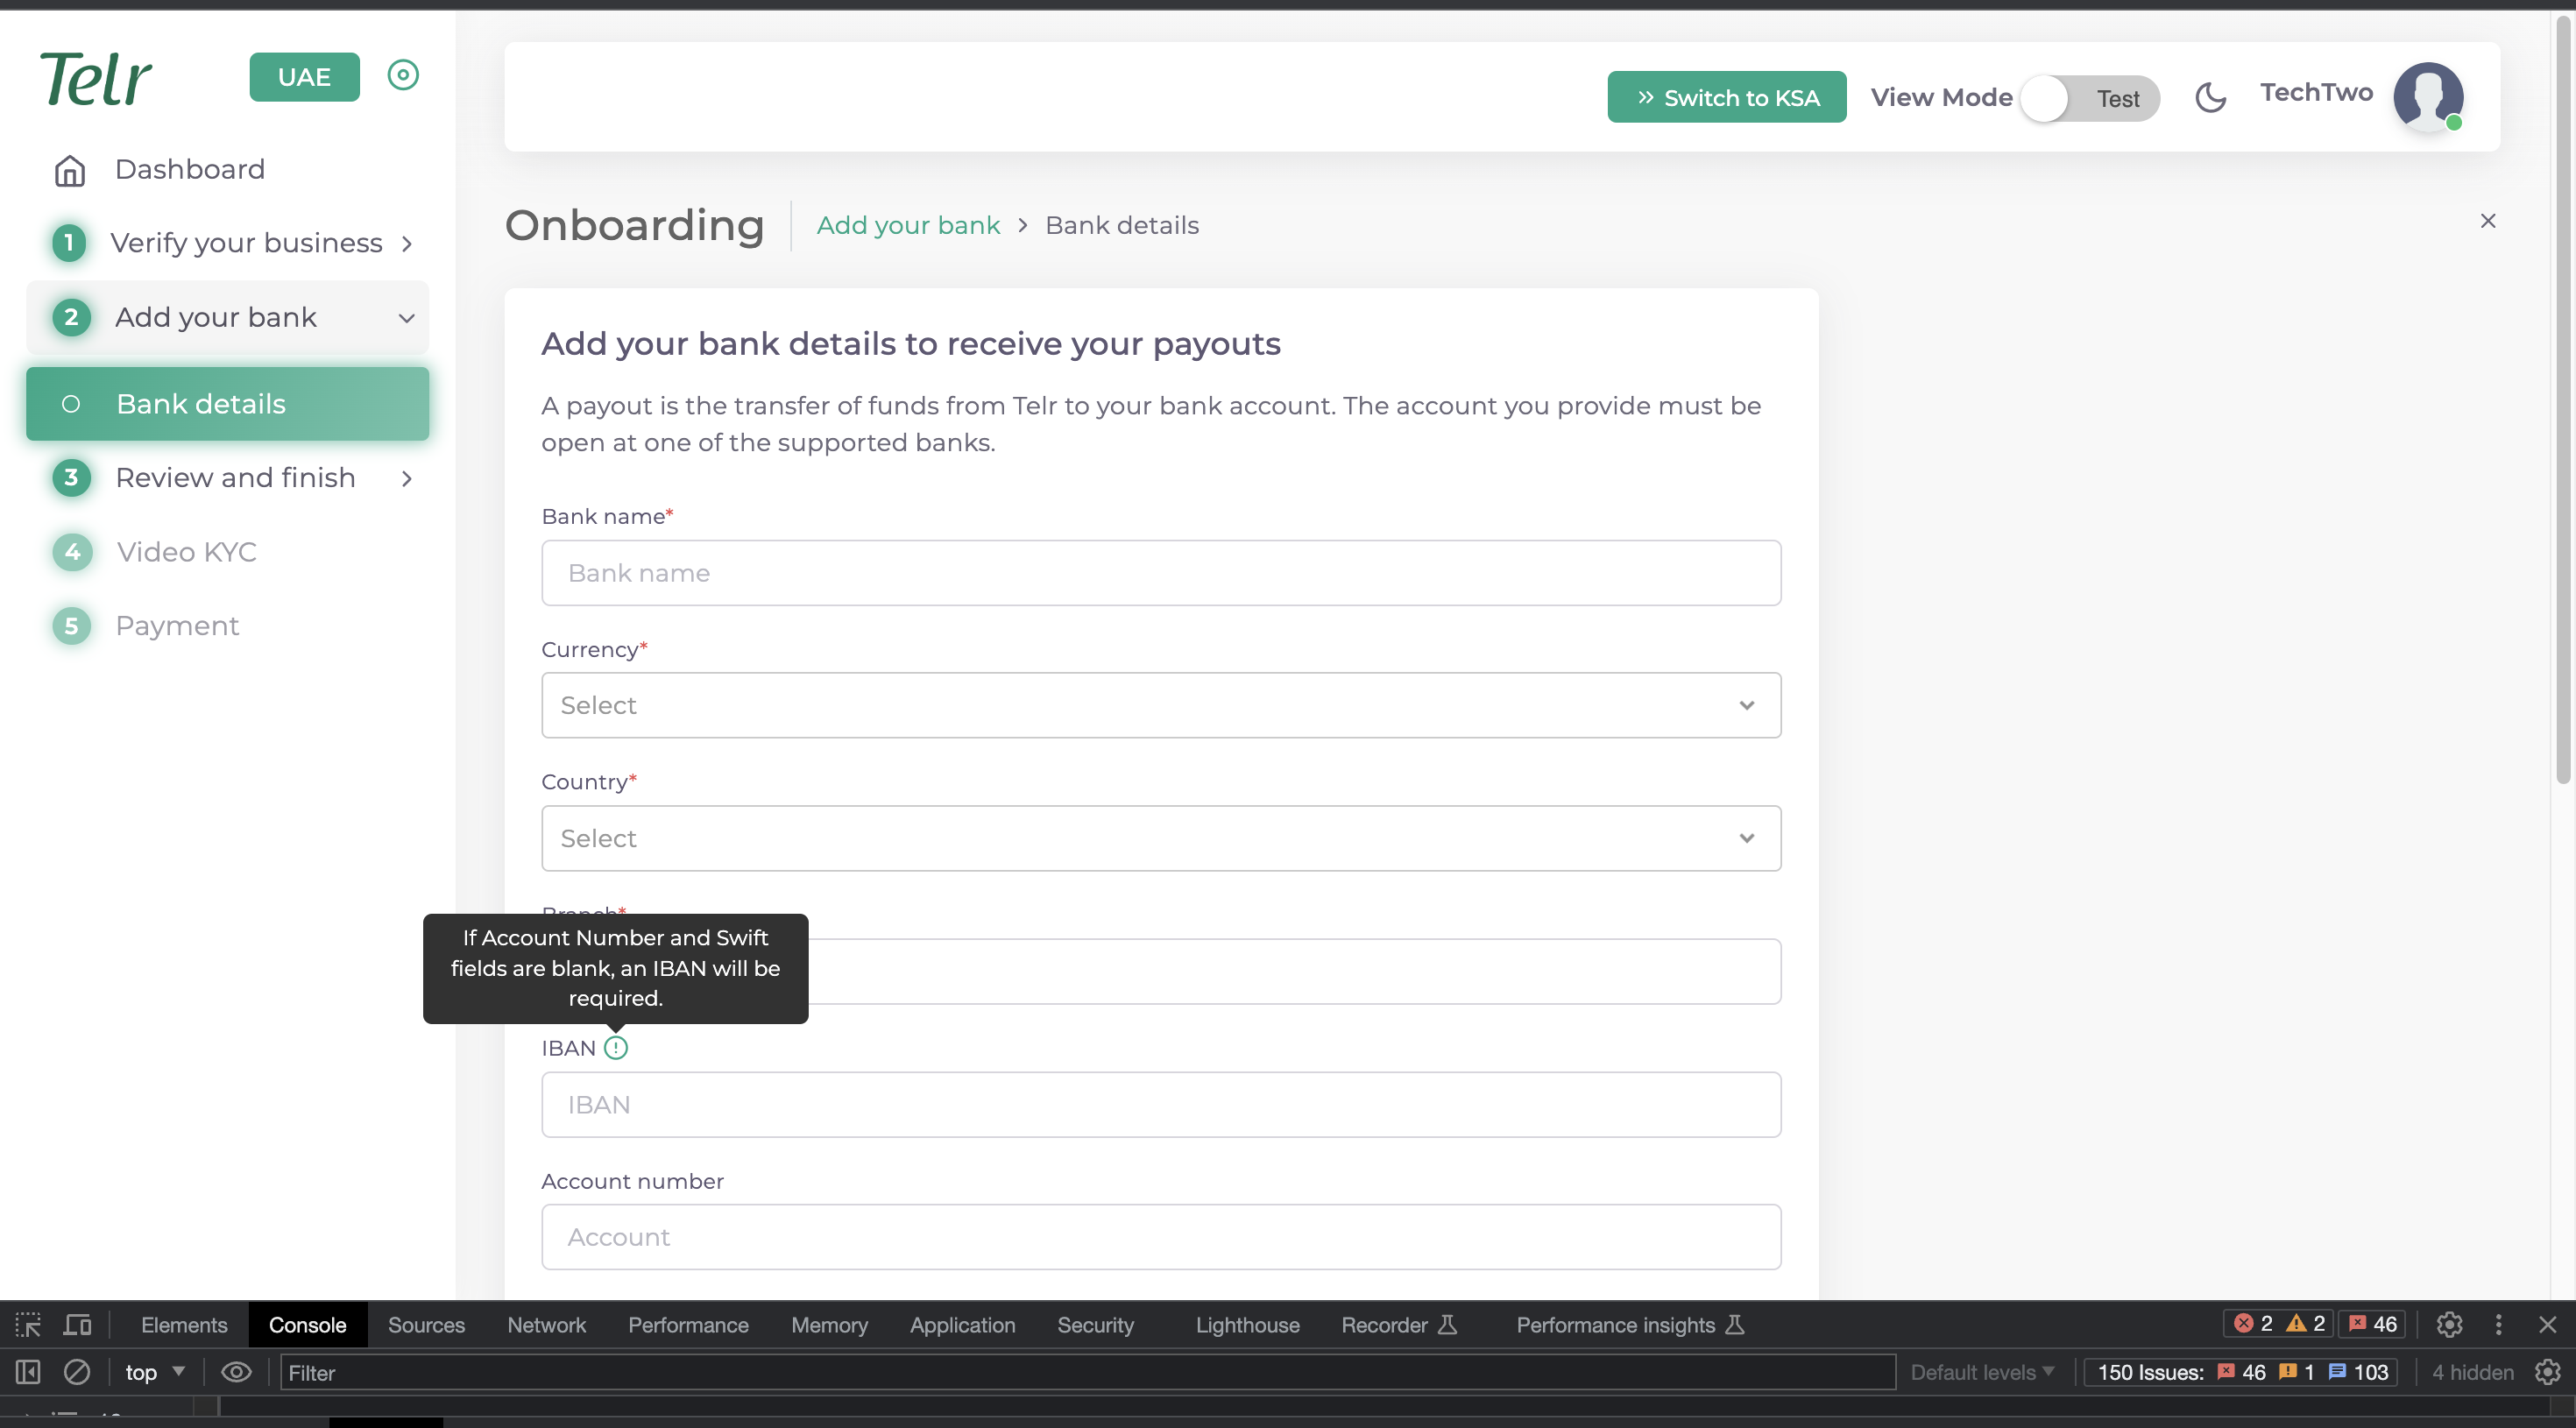Toggle the console sidebar panel button
Viewport: 2576px width, 1428px height.
point(28,1372)
